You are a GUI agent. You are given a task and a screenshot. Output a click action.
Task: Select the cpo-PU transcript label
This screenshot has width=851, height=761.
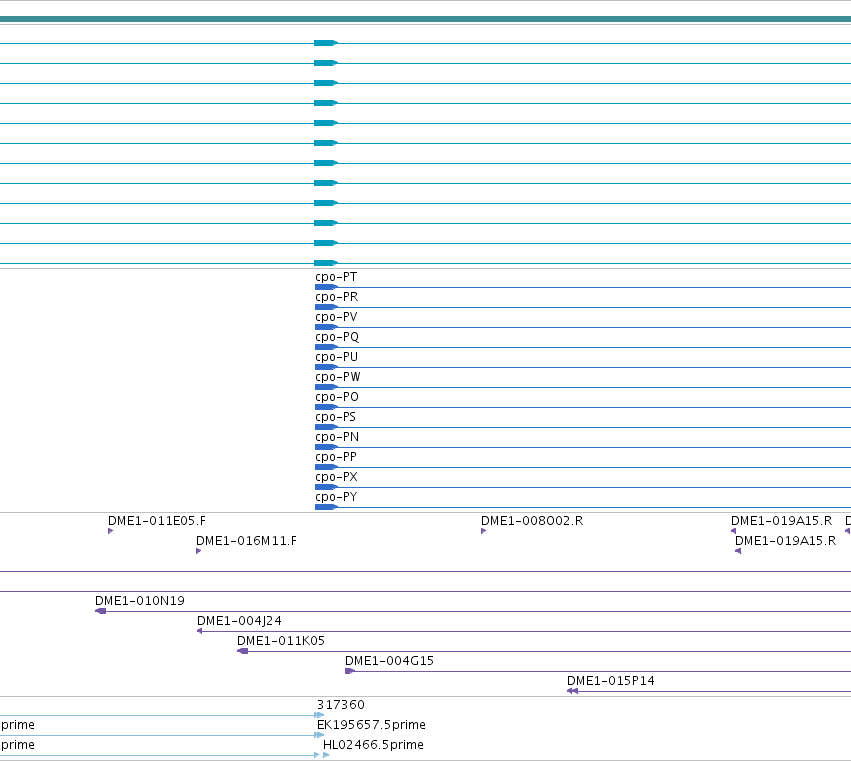pos(336,357)
